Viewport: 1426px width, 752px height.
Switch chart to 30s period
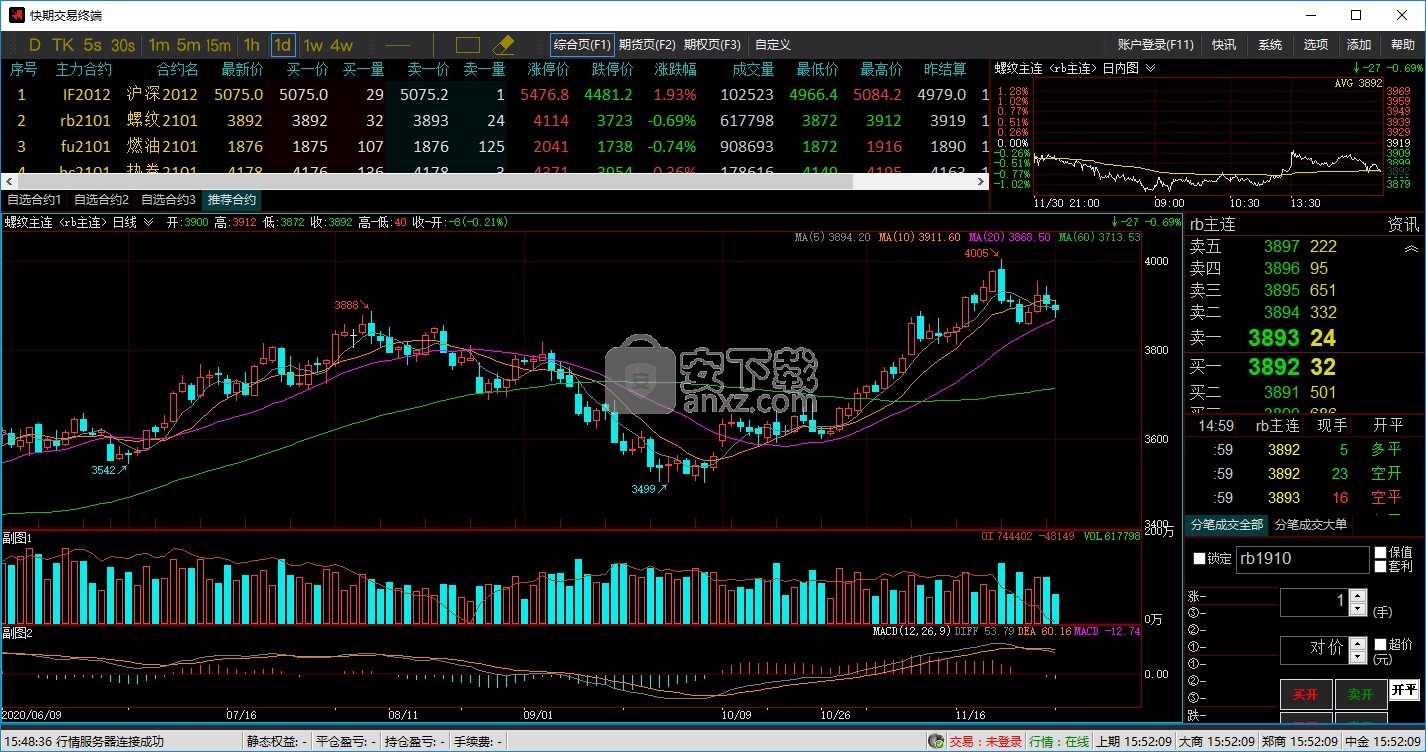click(123, 45)
